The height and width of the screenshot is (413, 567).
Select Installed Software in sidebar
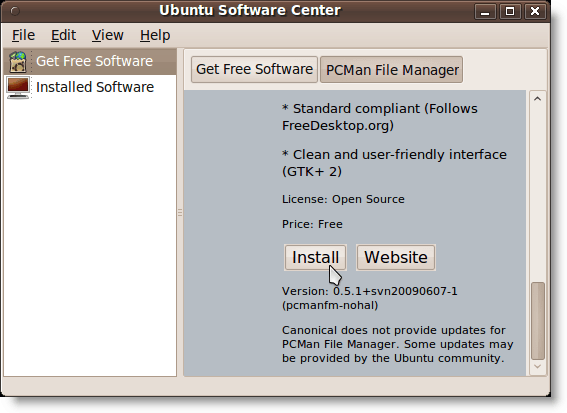[x=90, y=87]
